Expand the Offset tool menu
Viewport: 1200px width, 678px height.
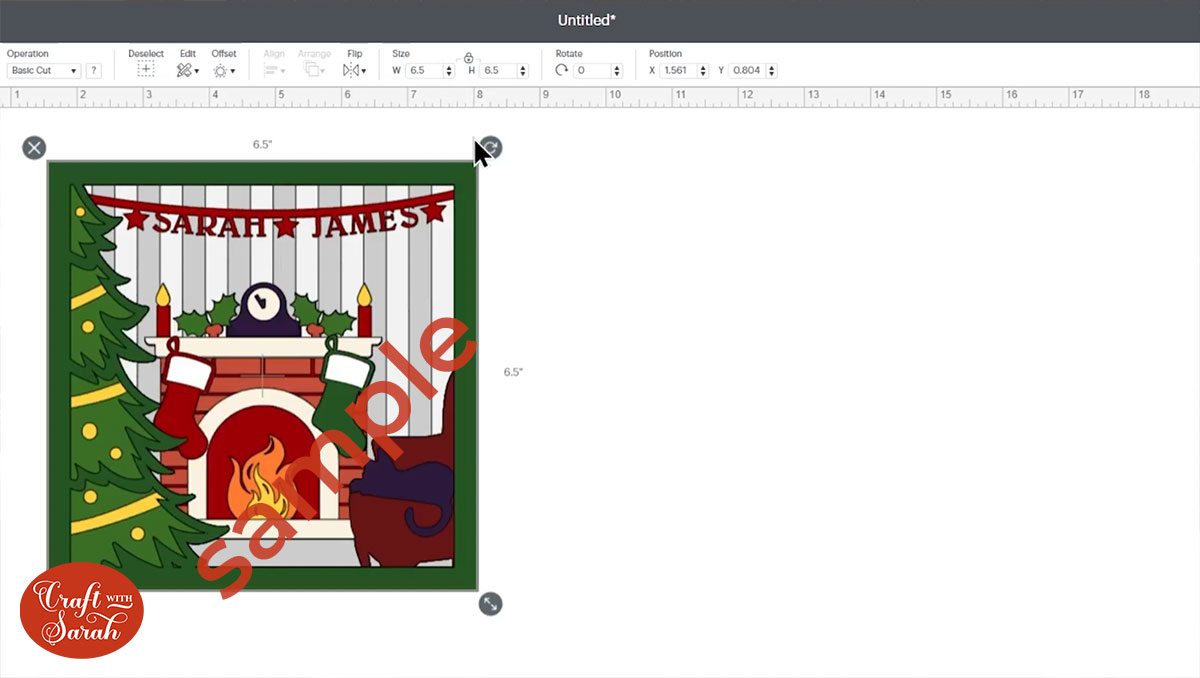click(x=224, y=70)
